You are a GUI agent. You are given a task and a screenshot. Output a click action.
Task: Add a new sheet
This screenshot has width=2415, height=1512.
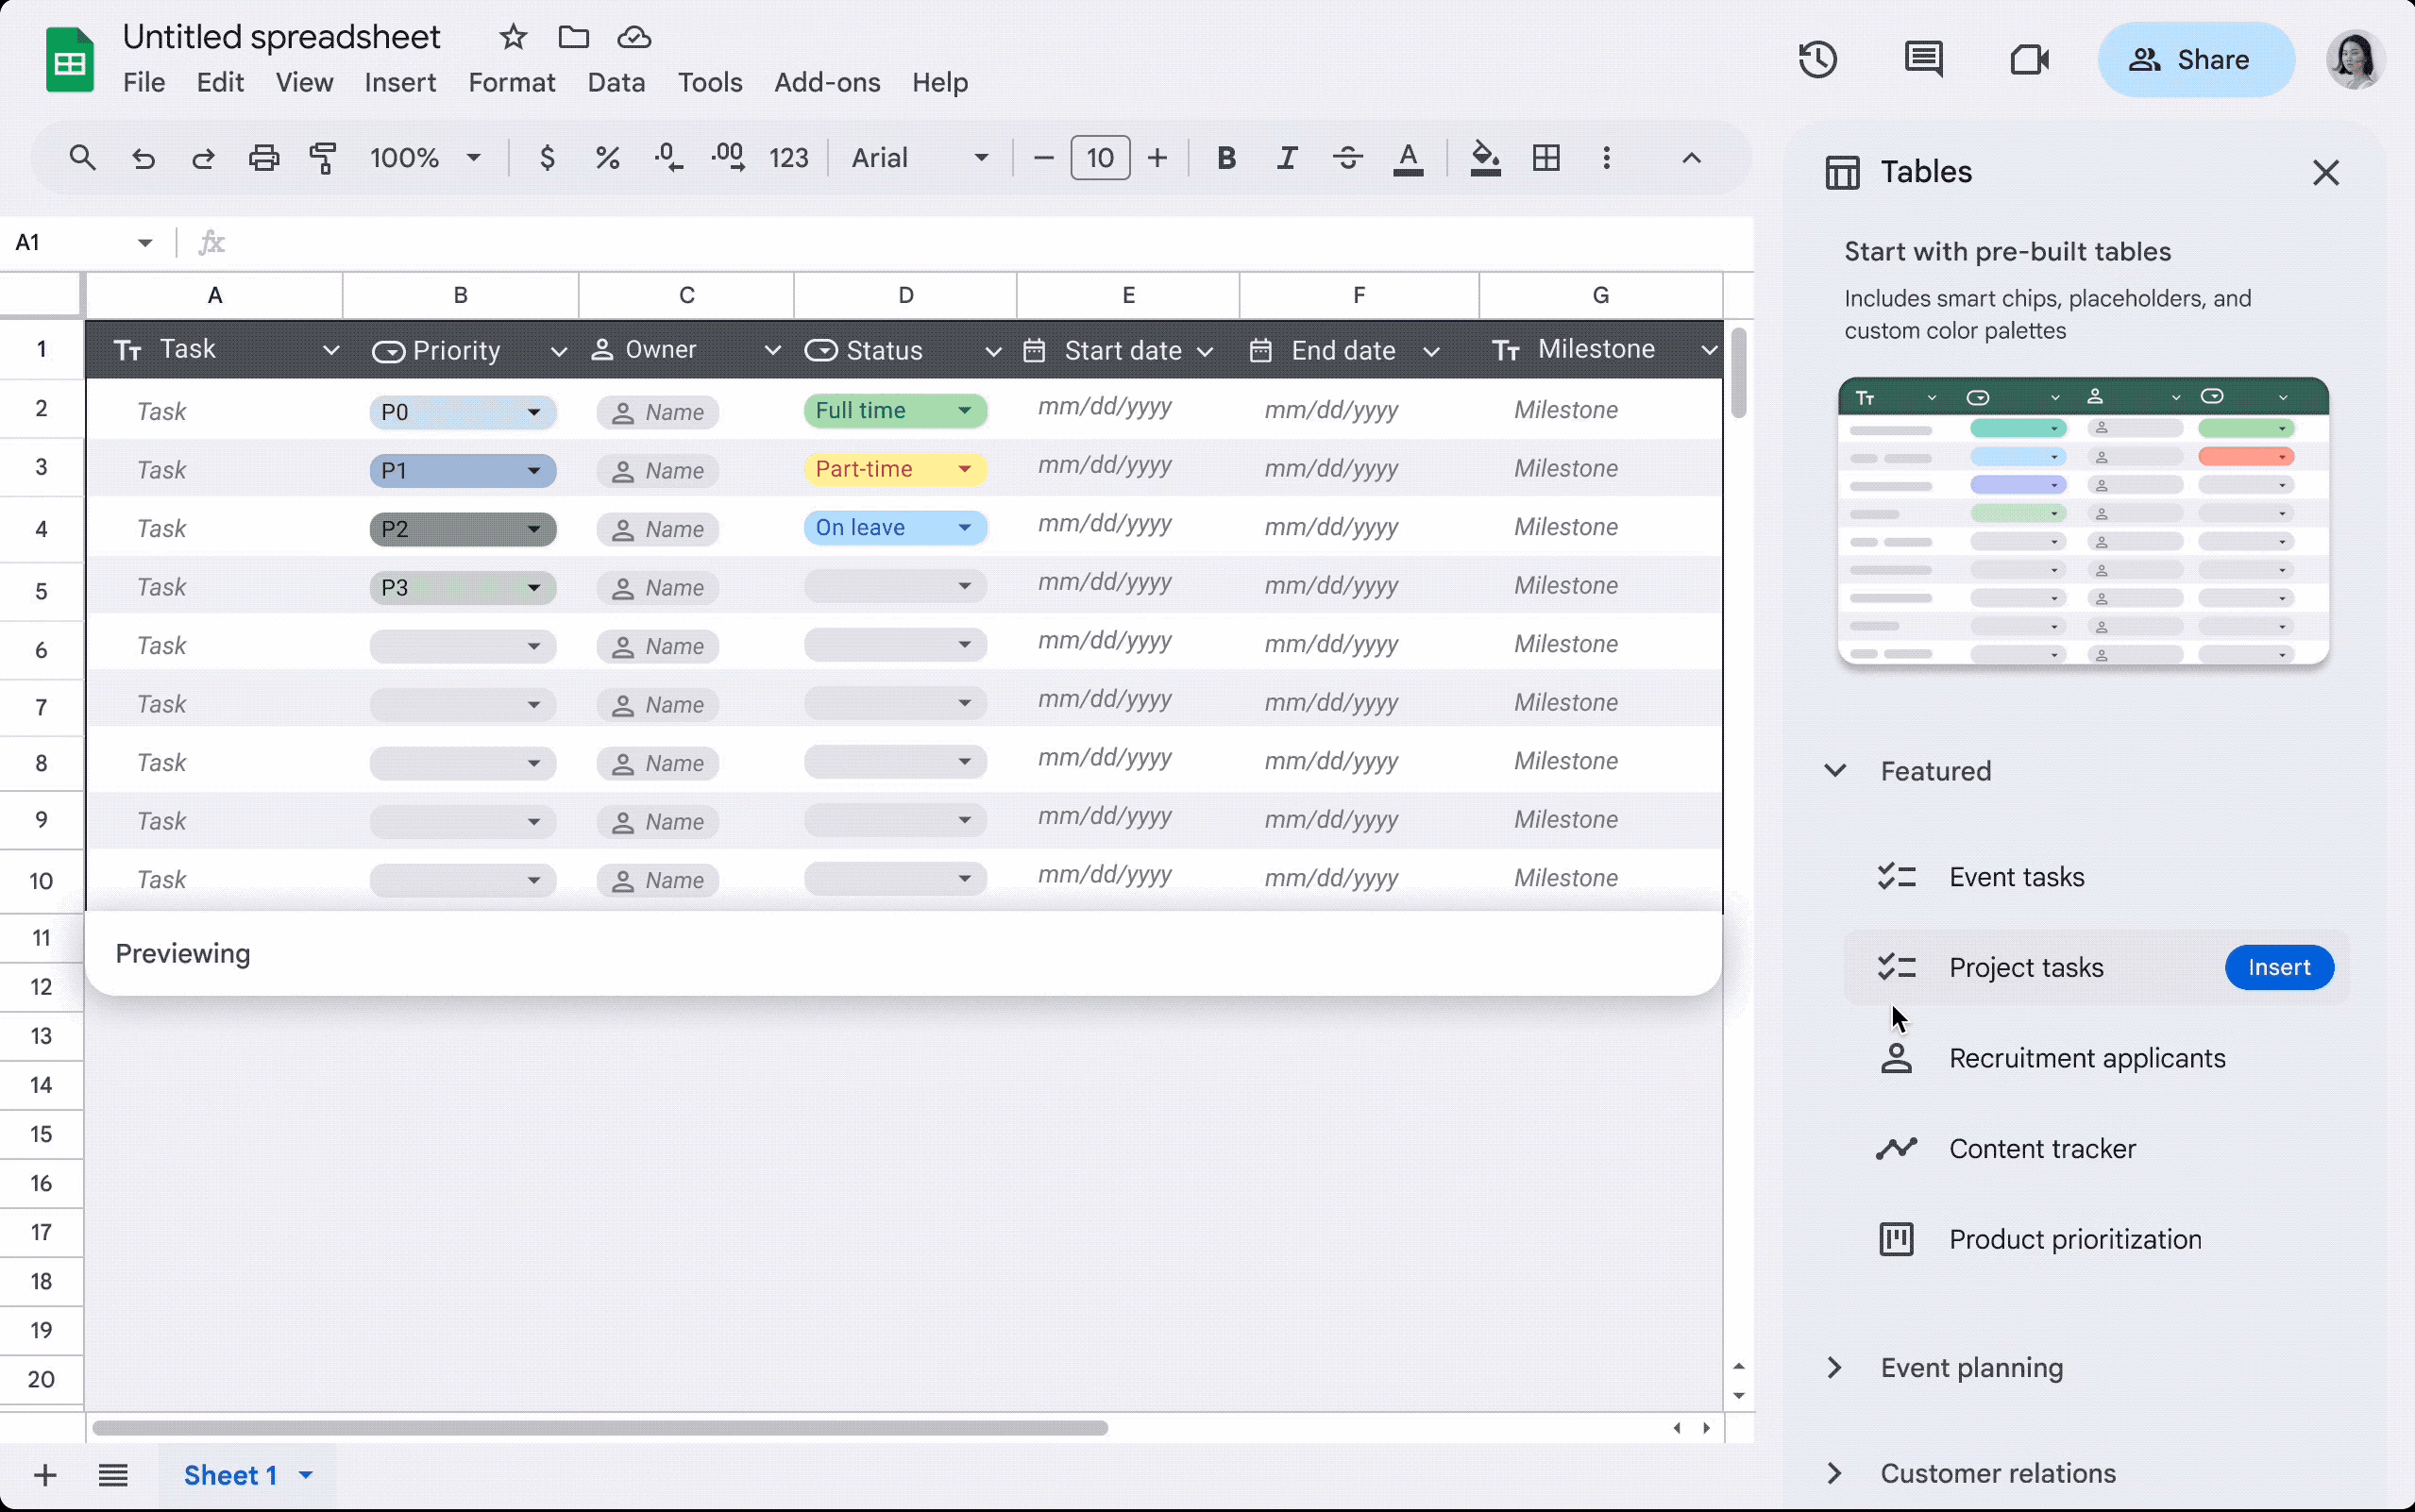(45, 1475)
